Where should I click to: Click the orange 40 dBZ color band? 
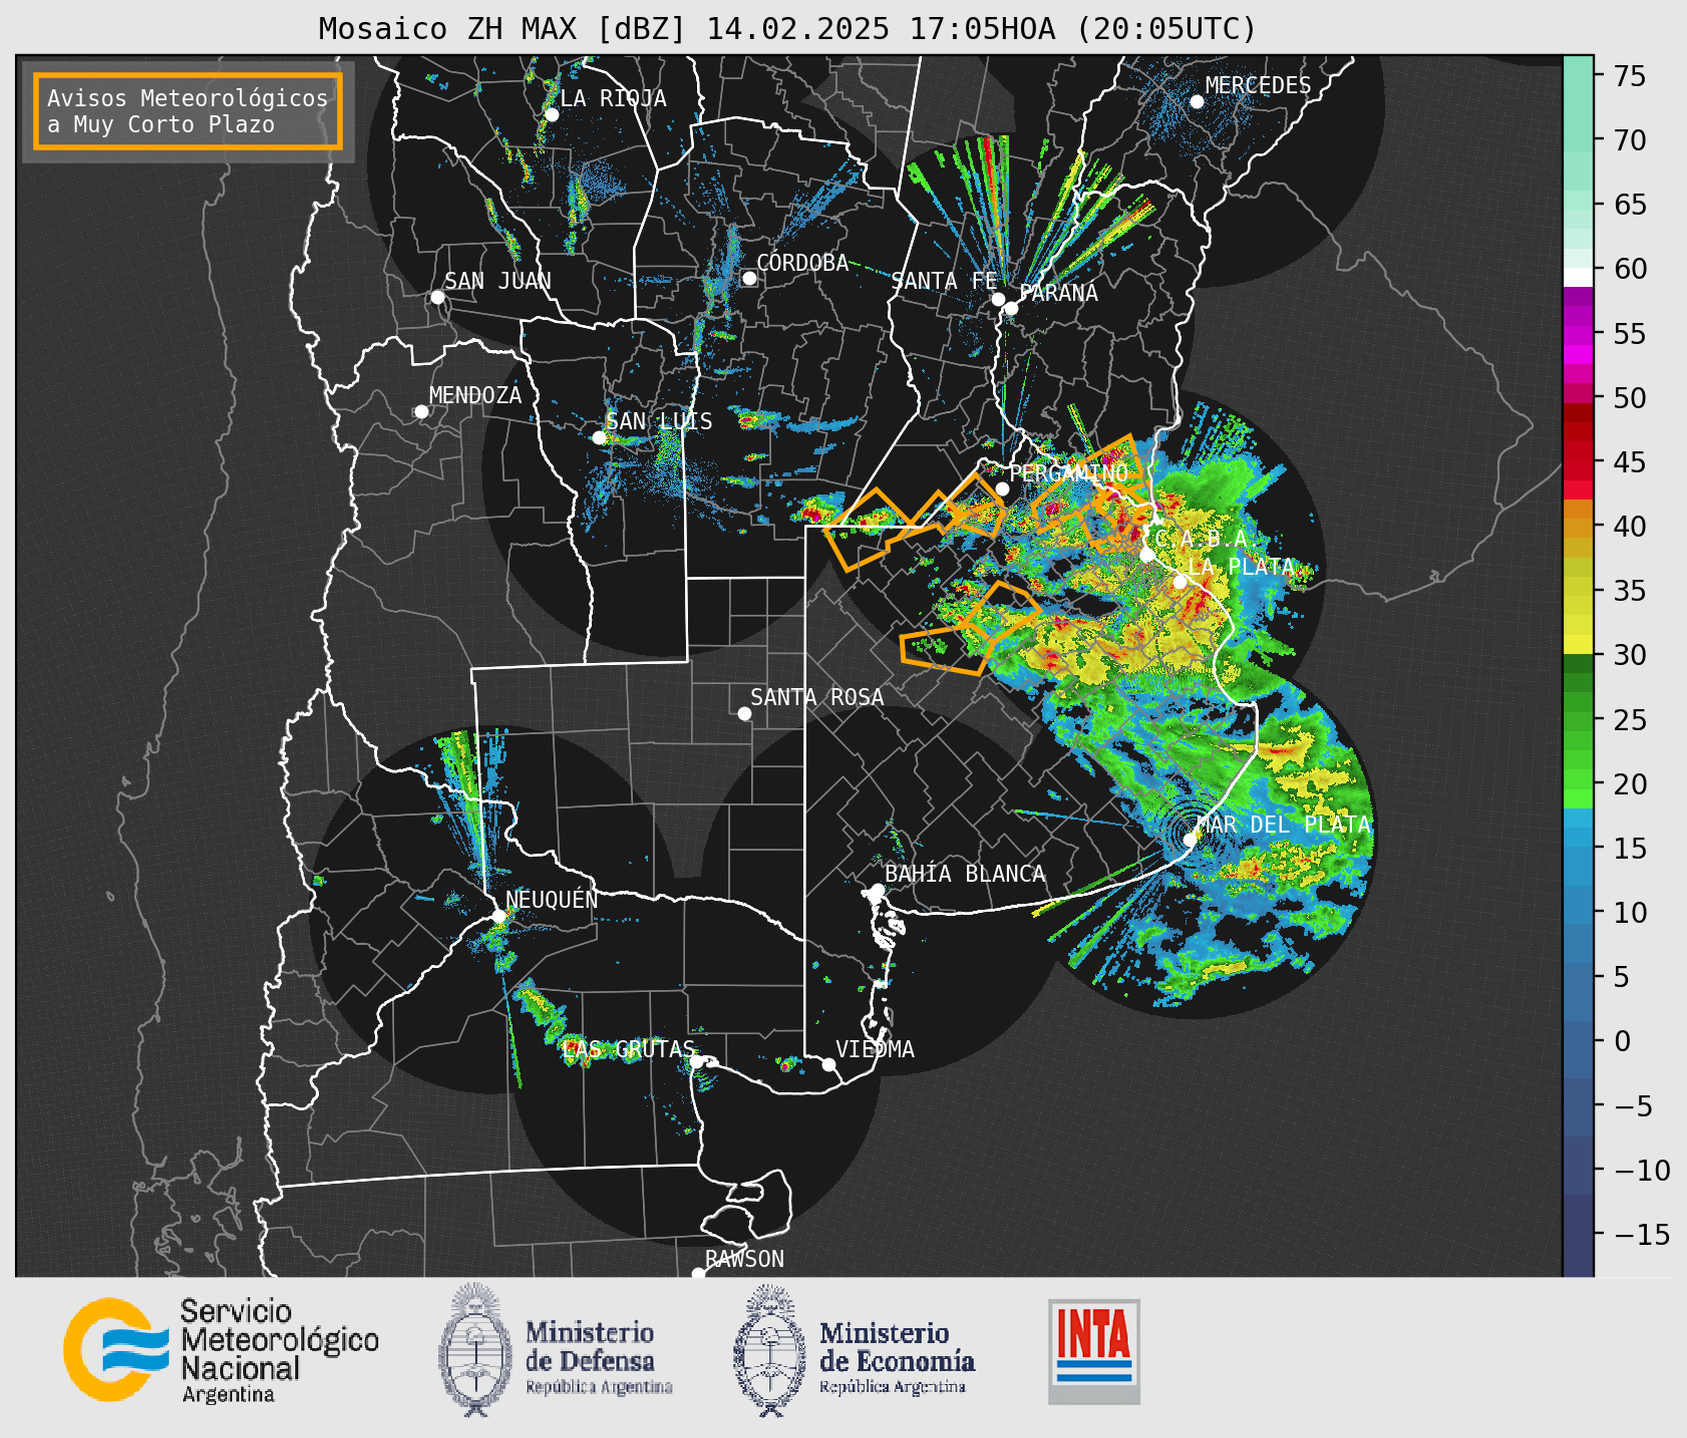pos(1578,526)
